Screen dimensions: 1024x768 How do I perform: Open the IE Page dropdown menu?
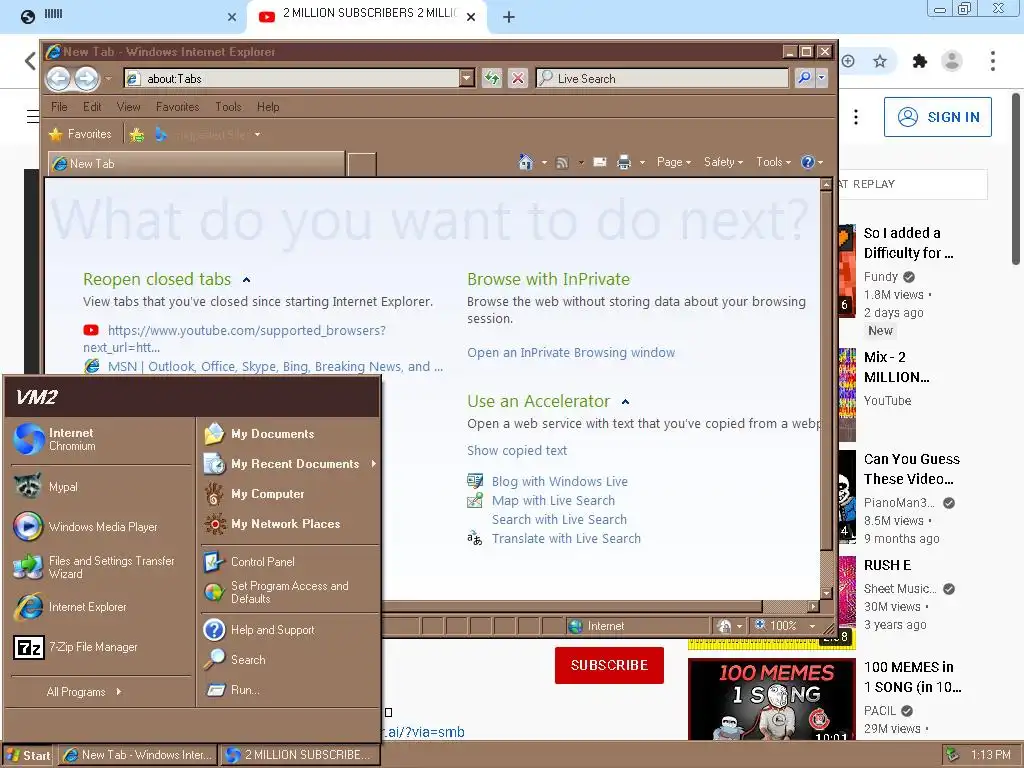(673, 162)
